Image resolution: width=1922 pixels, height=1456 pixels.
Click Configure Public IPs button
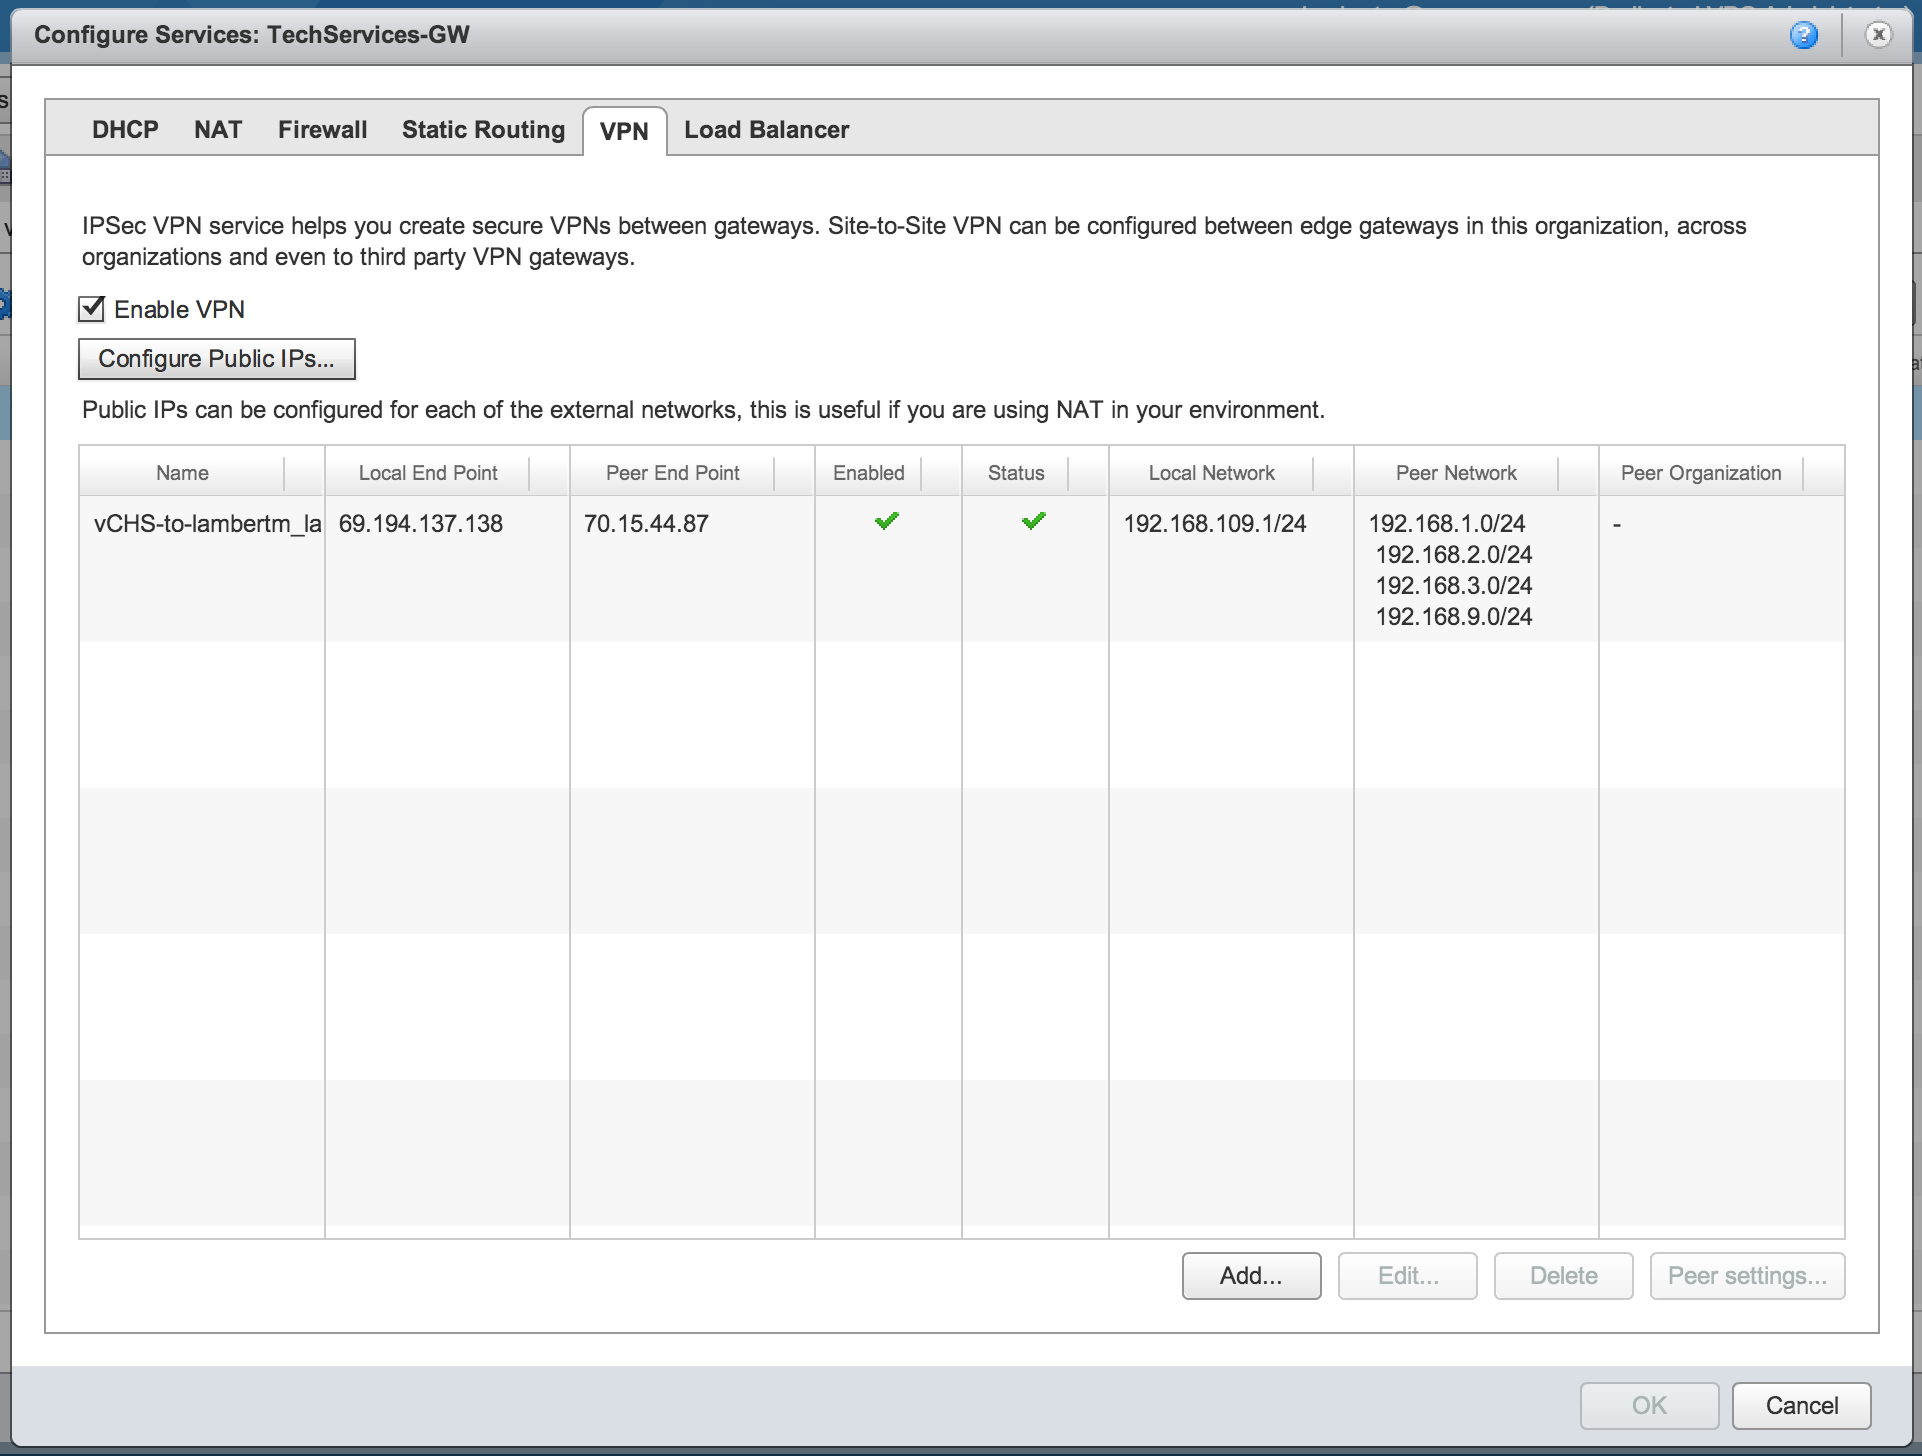216,359
